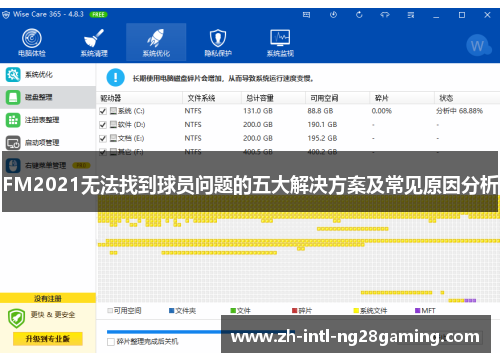Click the purple MFT legend swatch
Screen dimensions: 500x362
pos(418,311)
